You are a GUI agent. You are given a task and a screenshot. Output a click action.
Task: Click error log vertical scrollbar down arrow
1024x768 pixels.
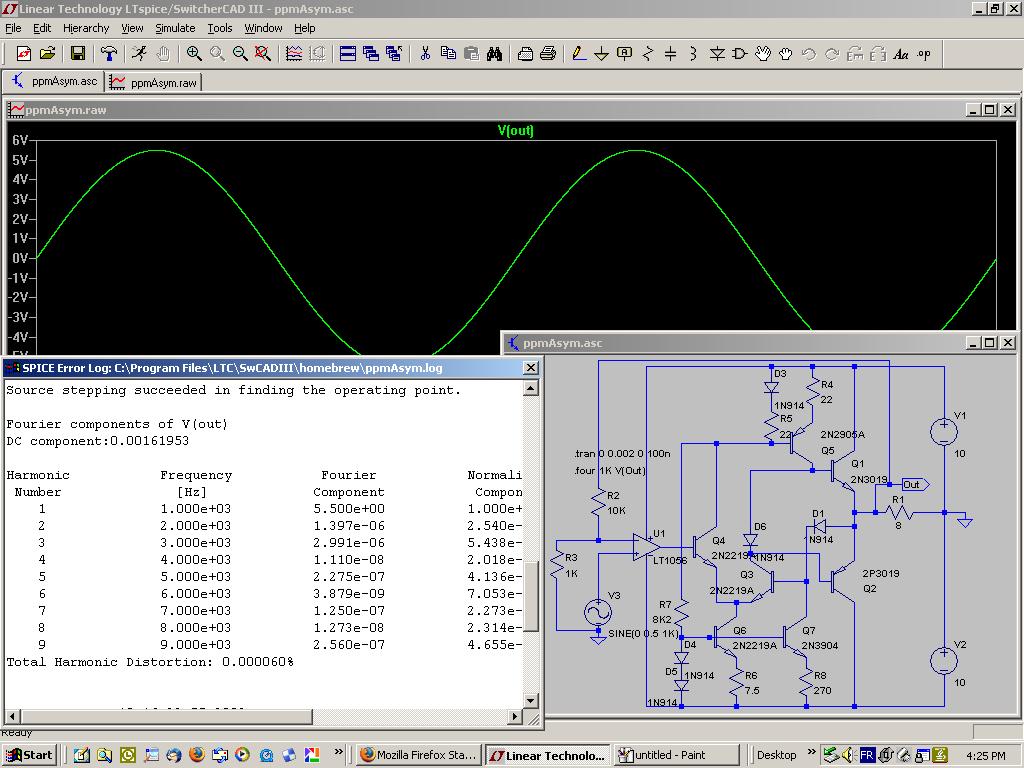tap(531, 699)
